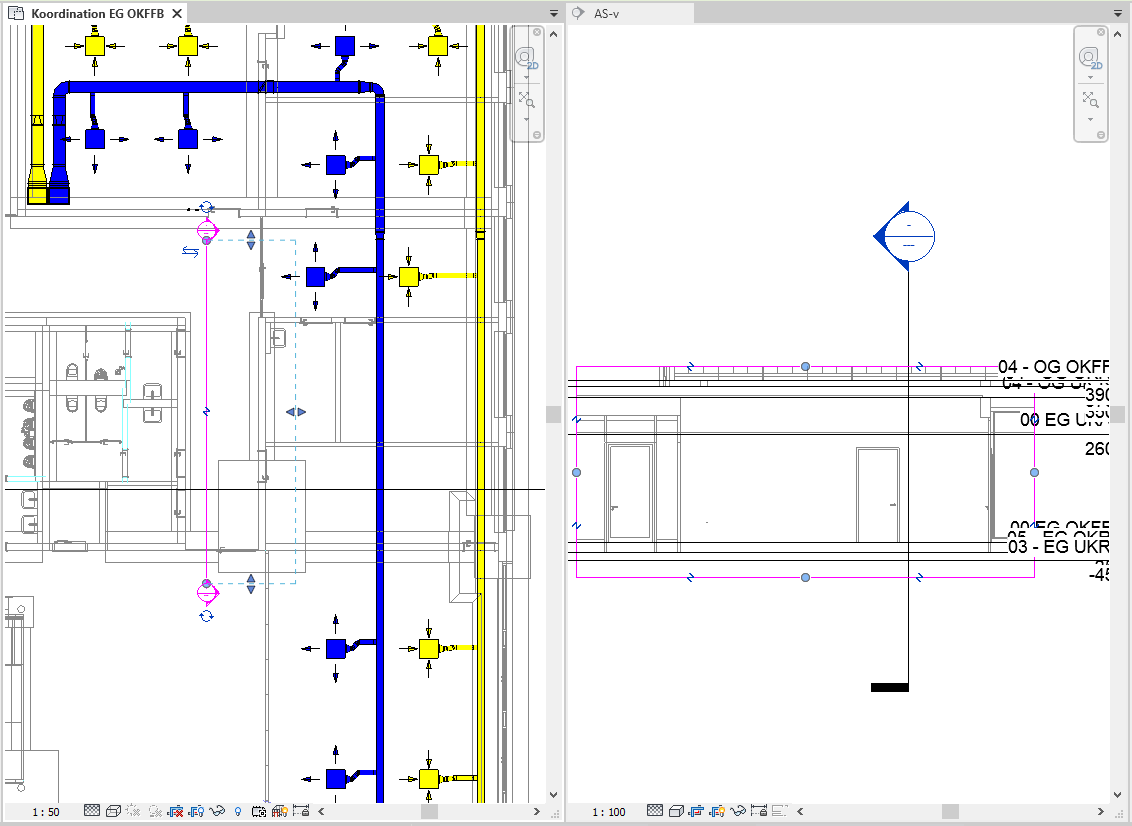Image resolution: width=1132 pixels, height=826 pixels.
Task: Open temporary hide/isolate in AS-v view
Action: (739, 811)
